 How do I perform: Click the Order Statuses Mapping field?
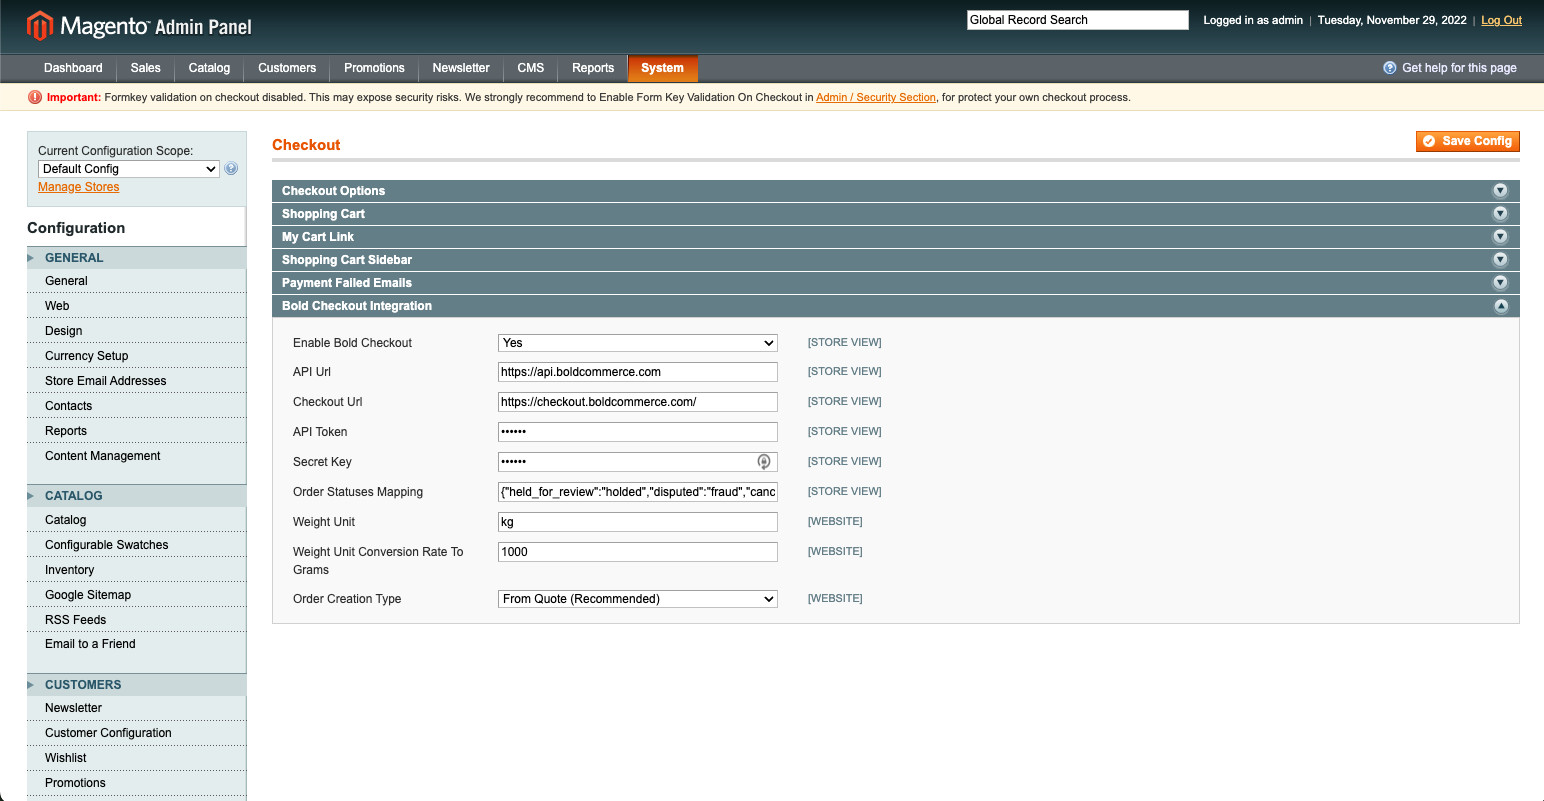(638, 492)
